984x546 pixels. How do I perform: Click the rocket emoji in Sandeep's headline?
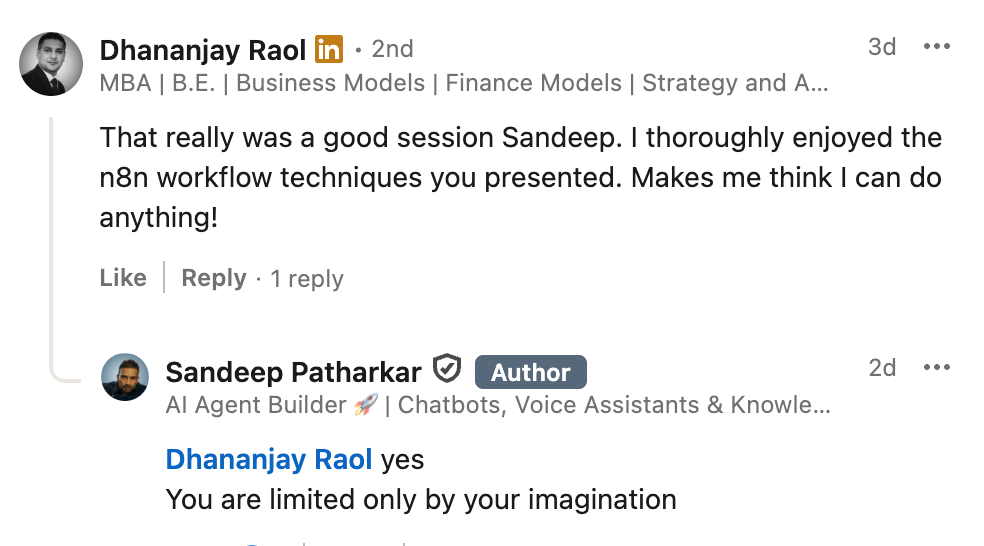[365, 405]
